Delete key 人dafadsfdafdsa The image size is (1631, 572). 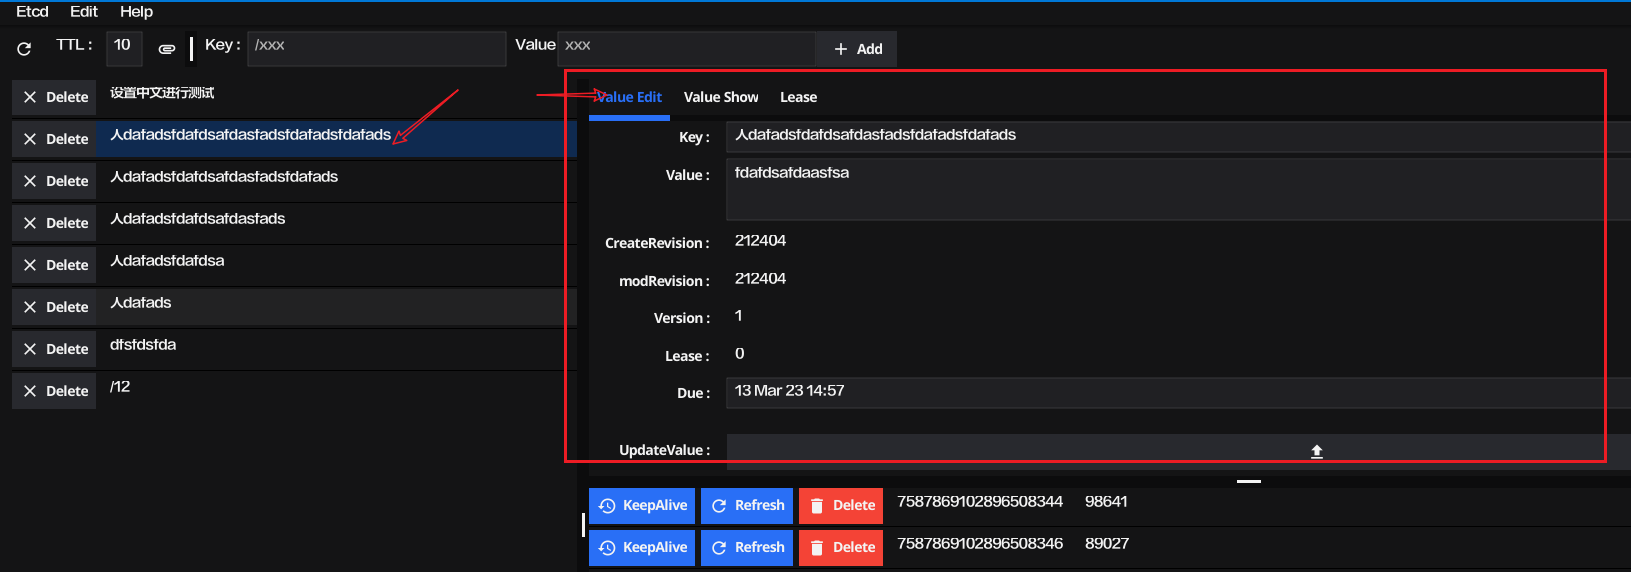coord(54,265)
